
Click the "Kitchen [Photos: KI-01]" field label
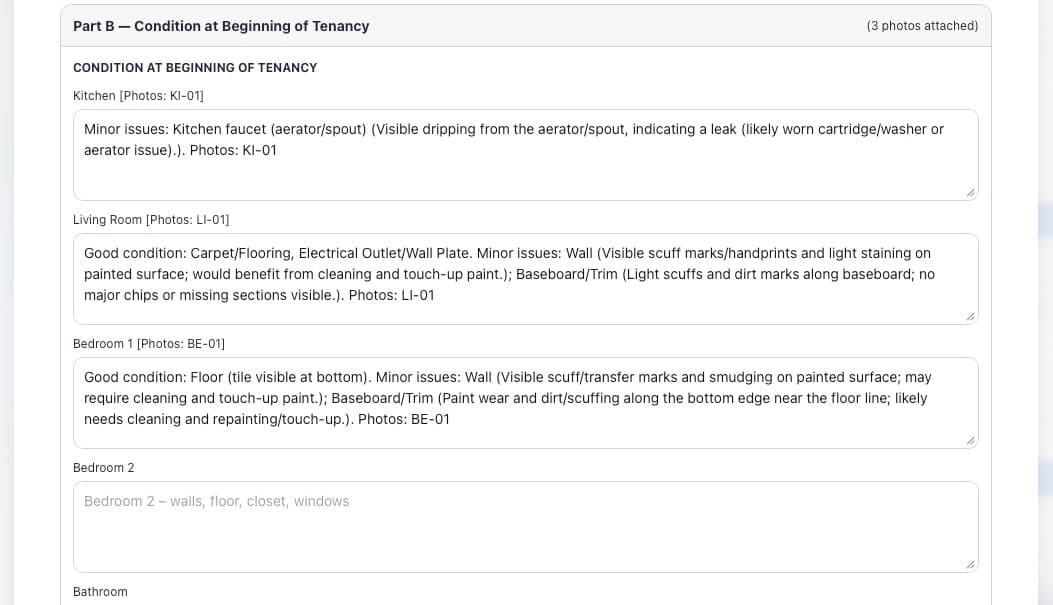point(138,96)
